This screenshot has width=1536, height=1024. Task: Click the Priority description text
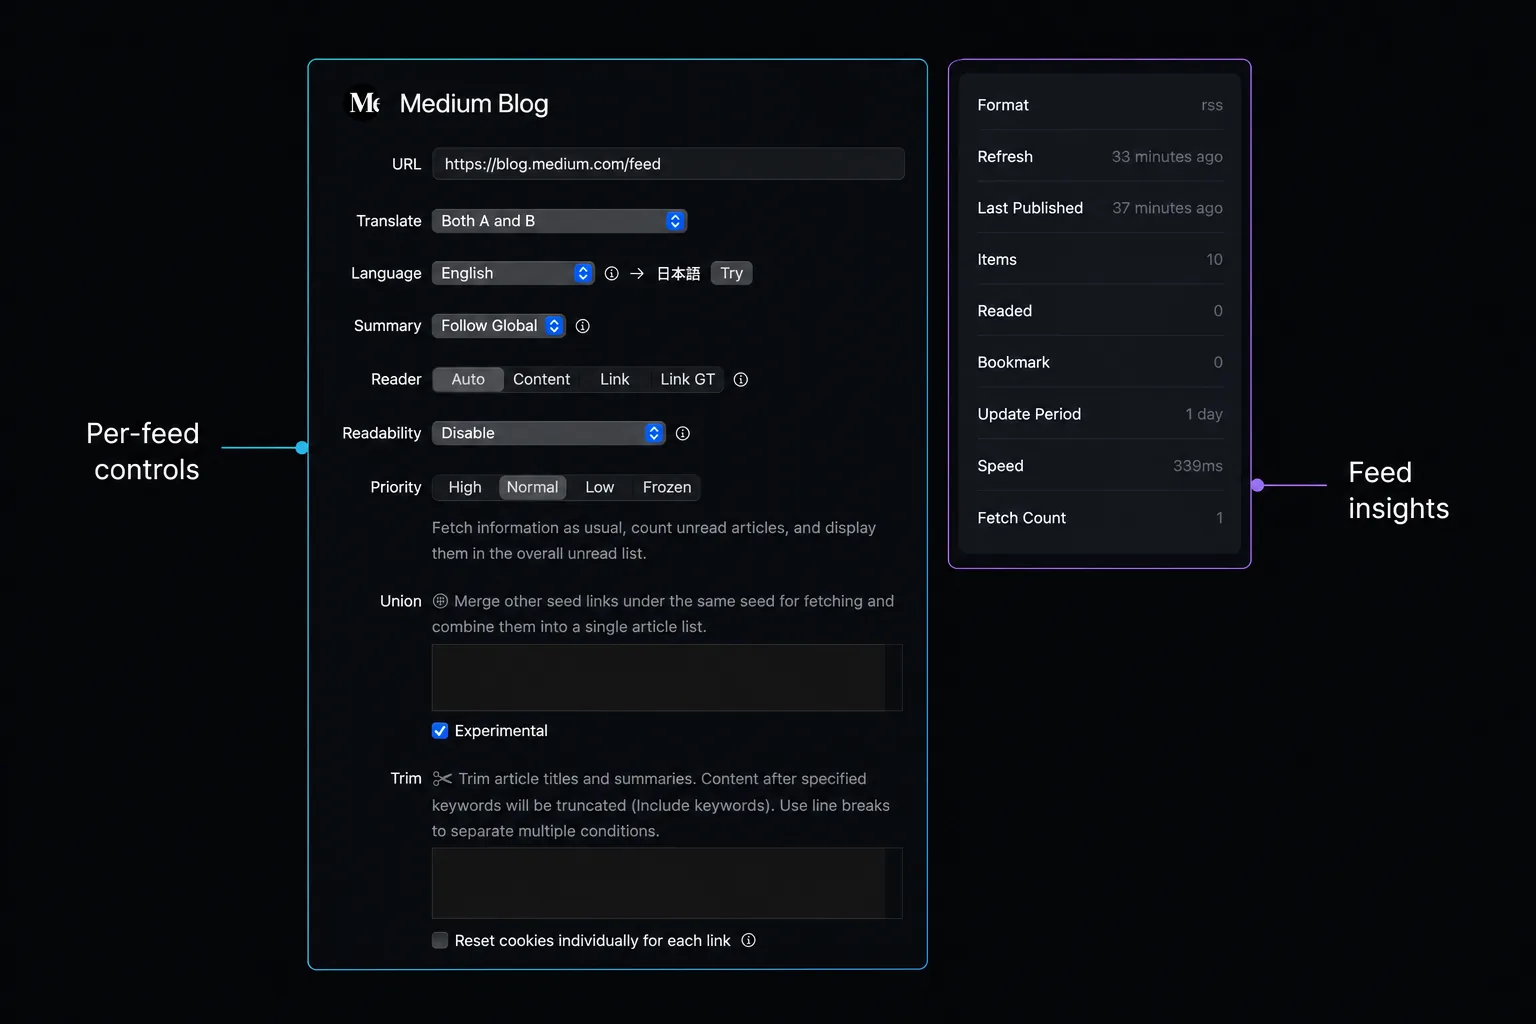[654, 541]
